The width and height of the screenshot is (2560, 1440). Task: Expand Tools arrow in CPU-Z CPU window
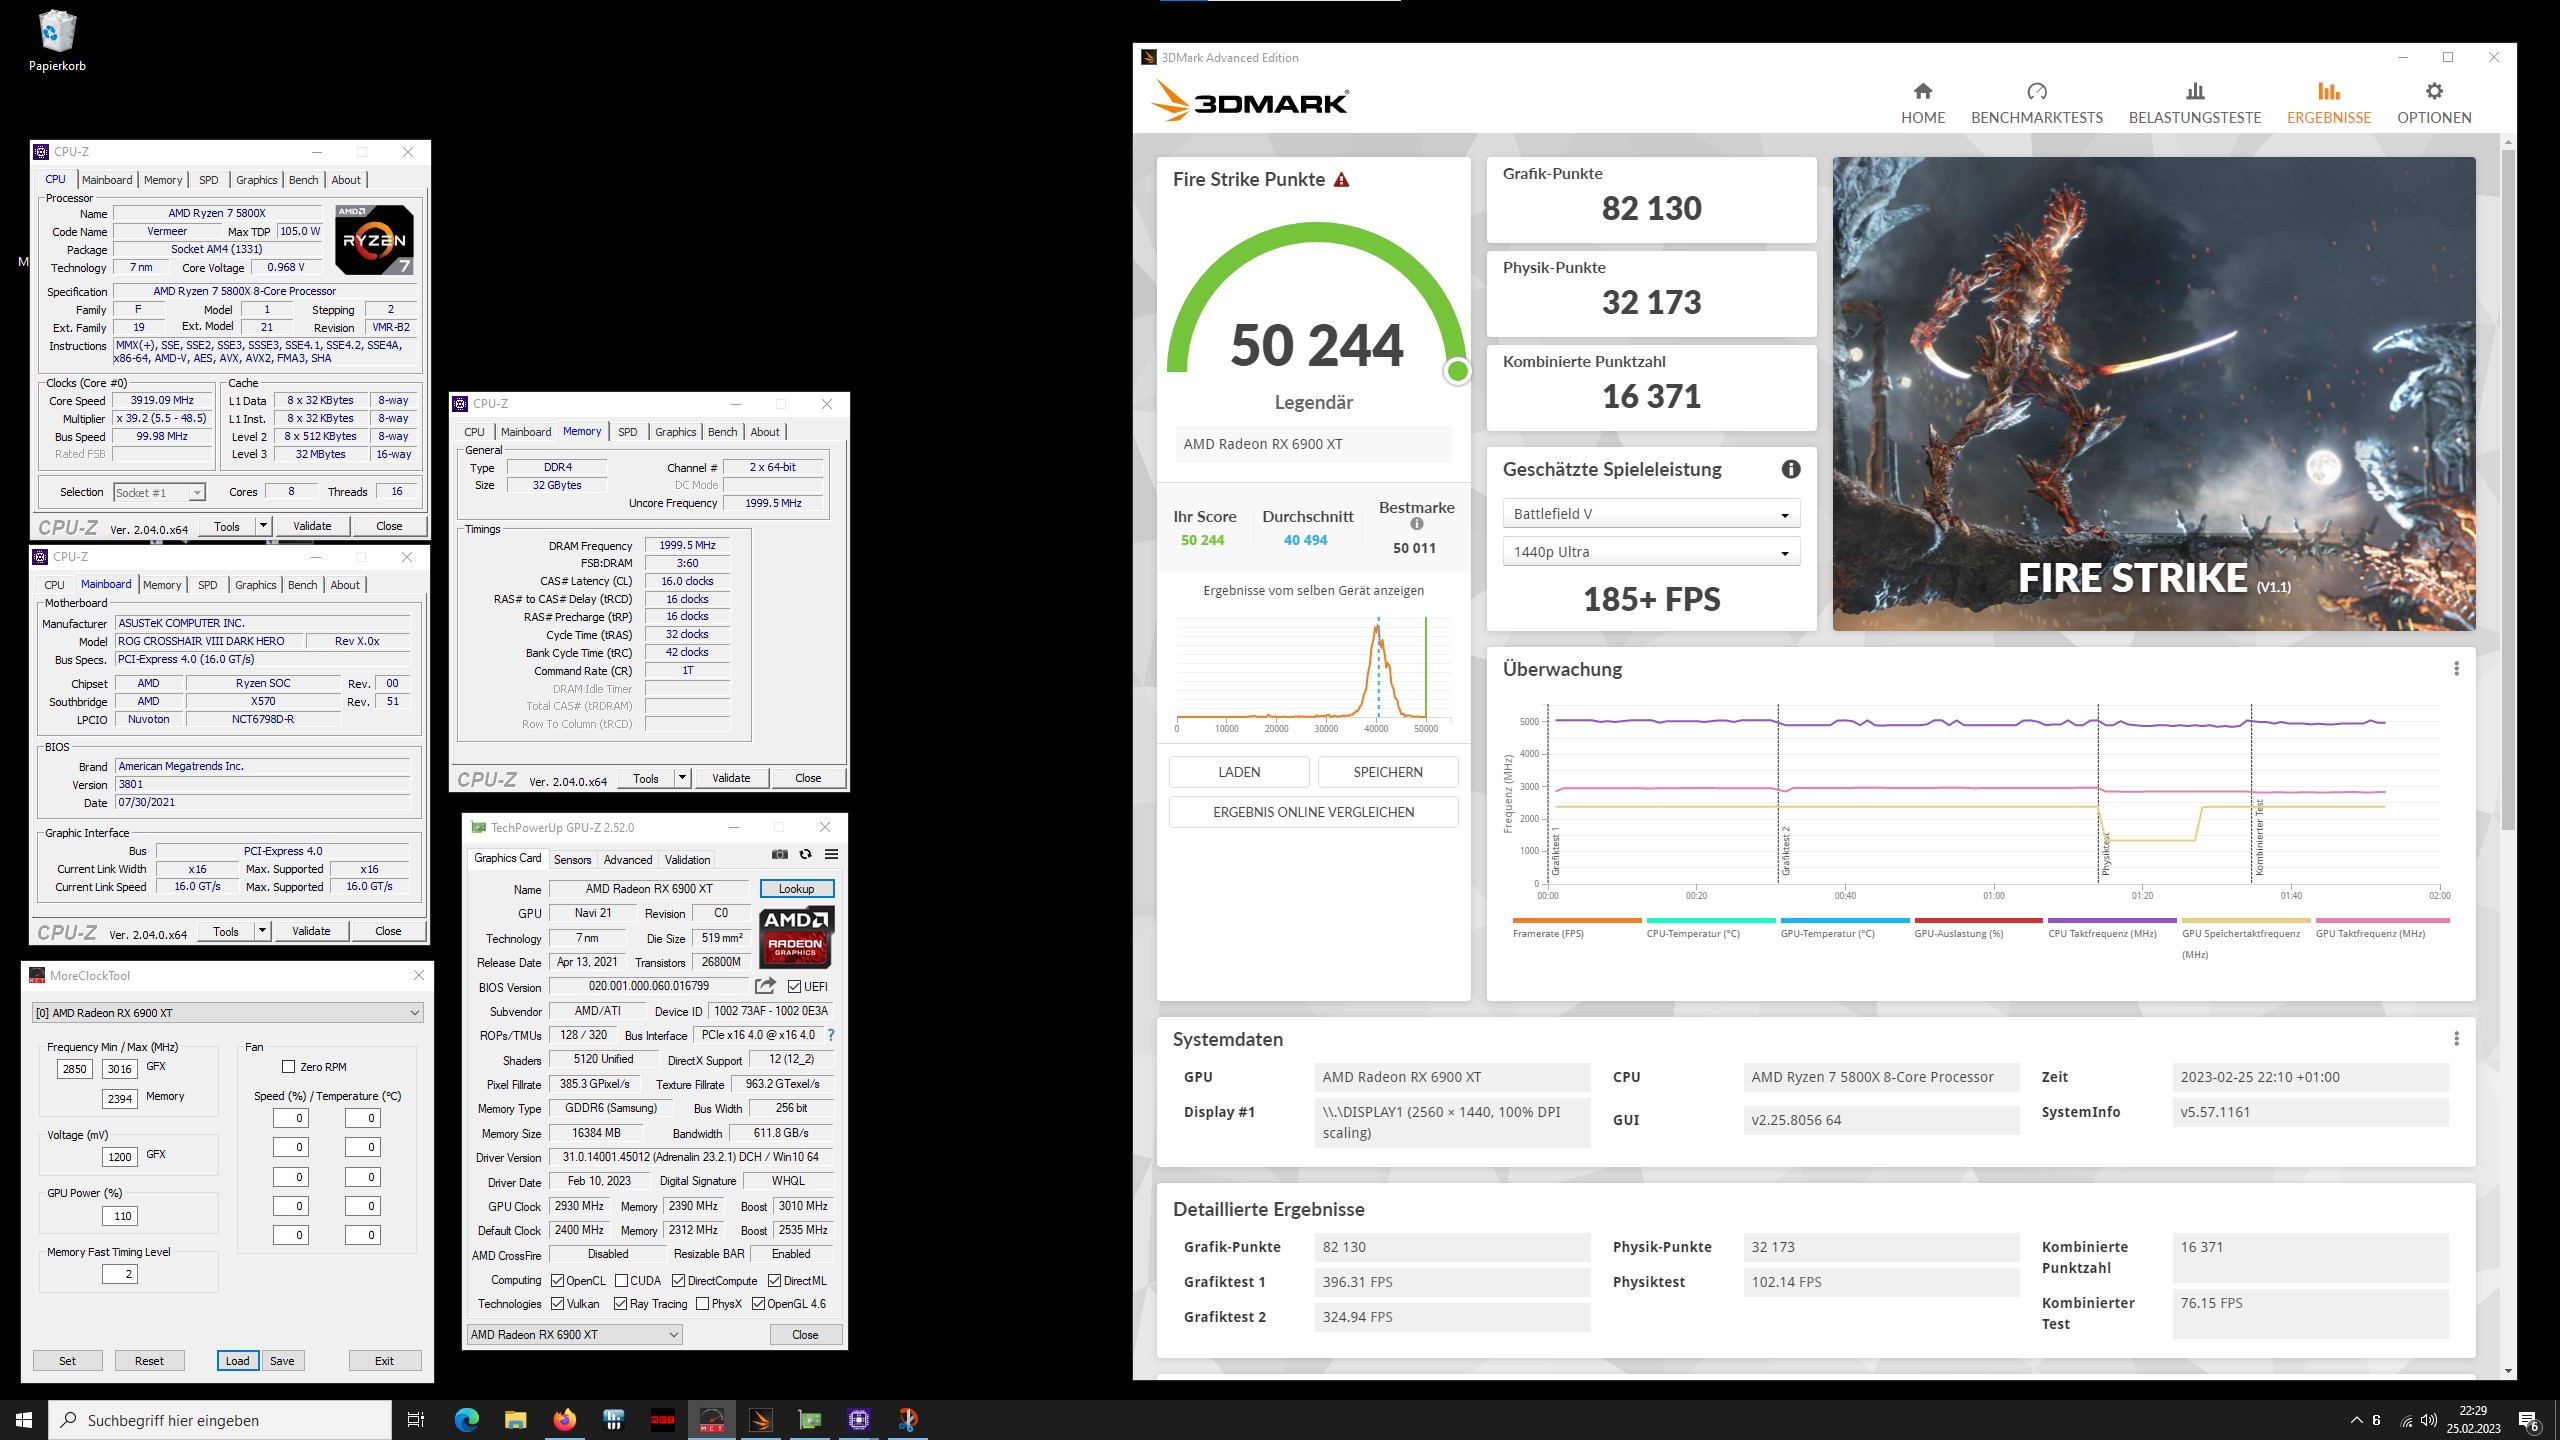tap(263, 526)
